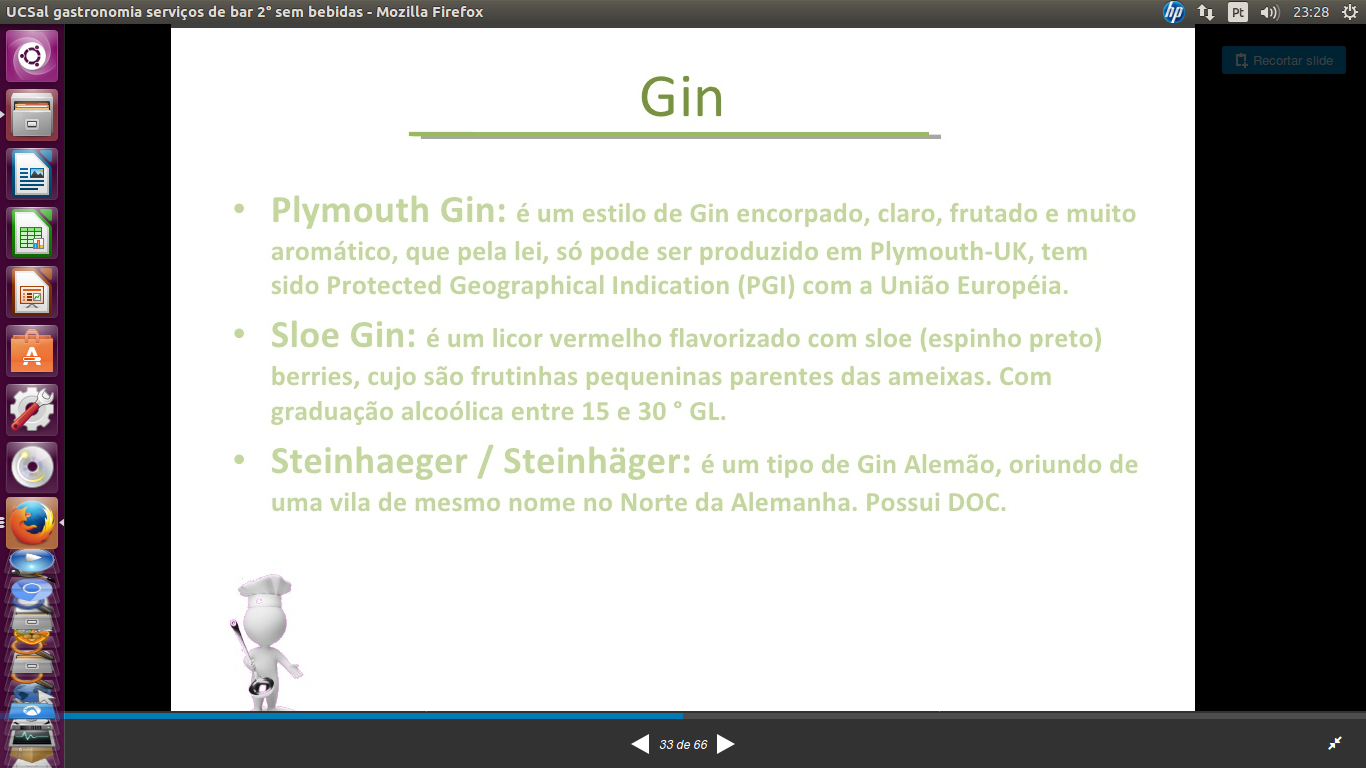Select the Firefox icon in the launcher
1366x768 pixels.
32,523
